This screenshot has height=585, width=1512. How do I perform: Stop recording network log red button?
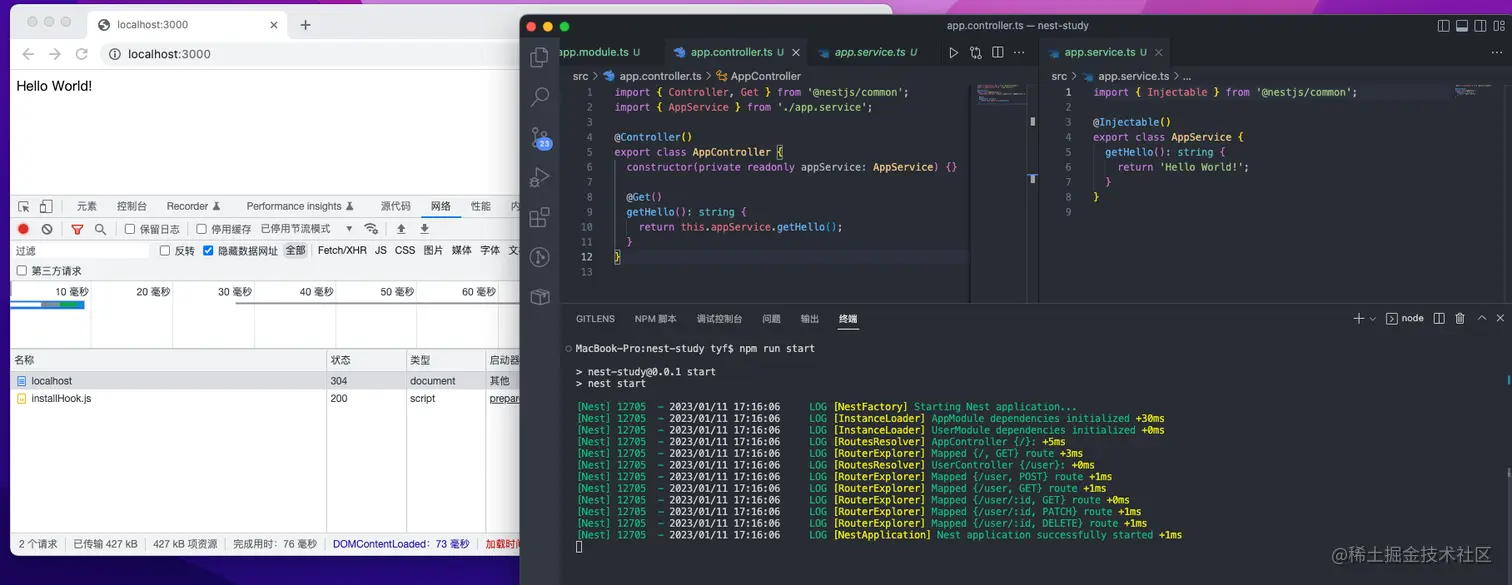24,229
